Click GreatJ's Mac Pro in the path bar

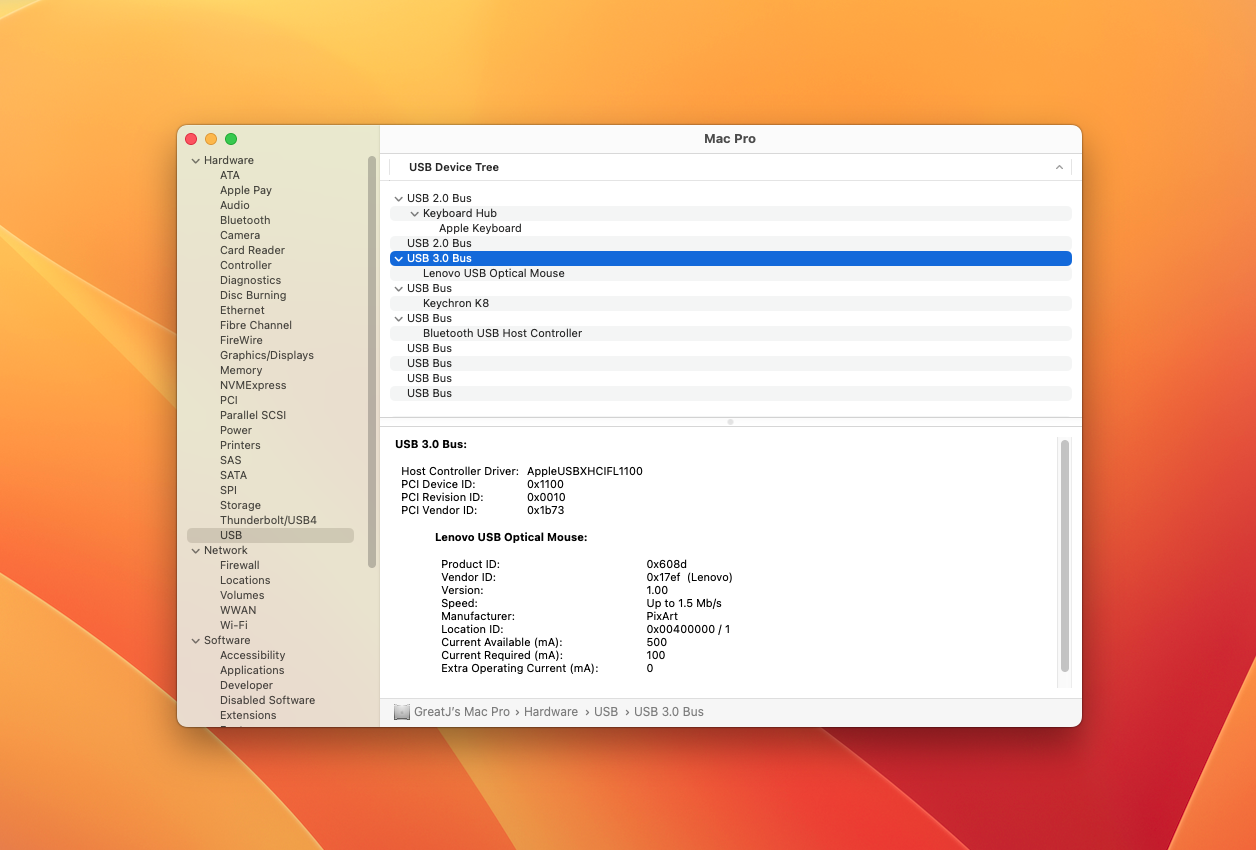point(462,712)
